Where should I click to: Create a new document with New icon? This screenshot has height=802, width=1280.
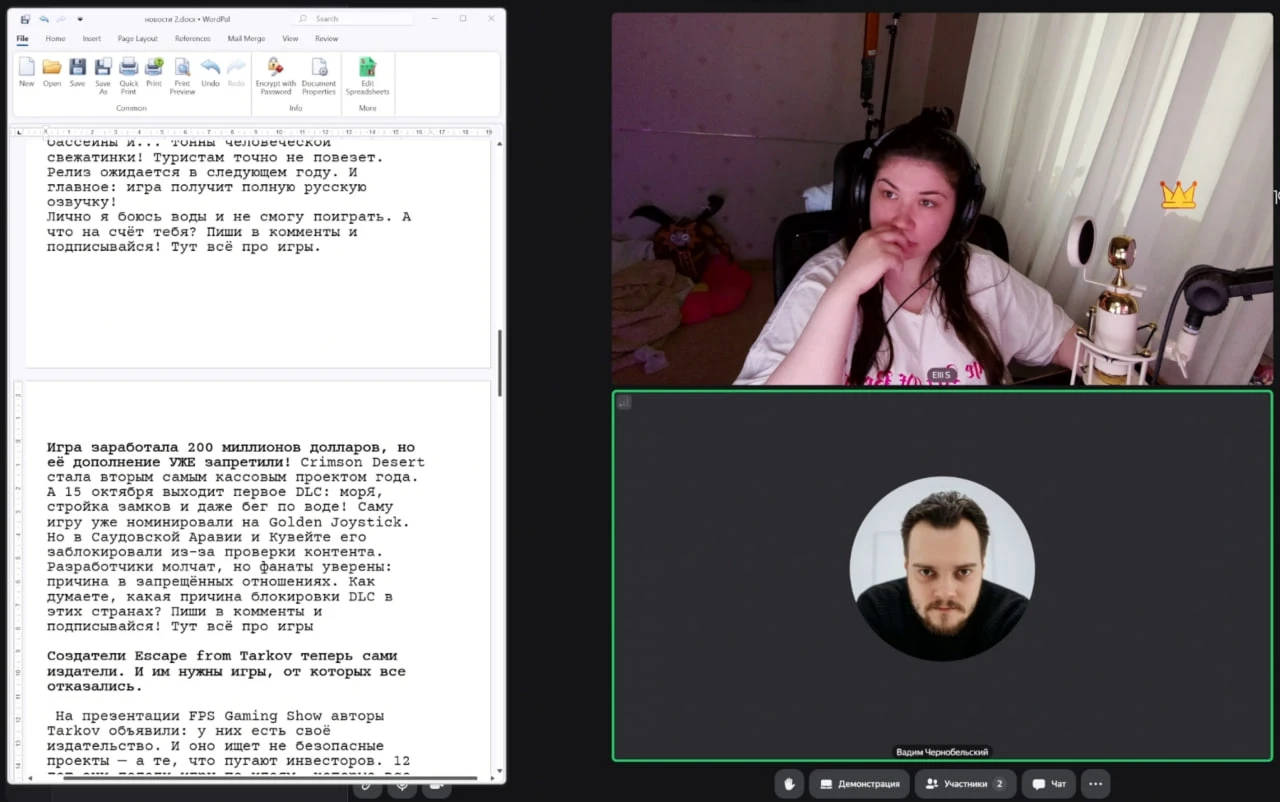(x=26, y=73)
